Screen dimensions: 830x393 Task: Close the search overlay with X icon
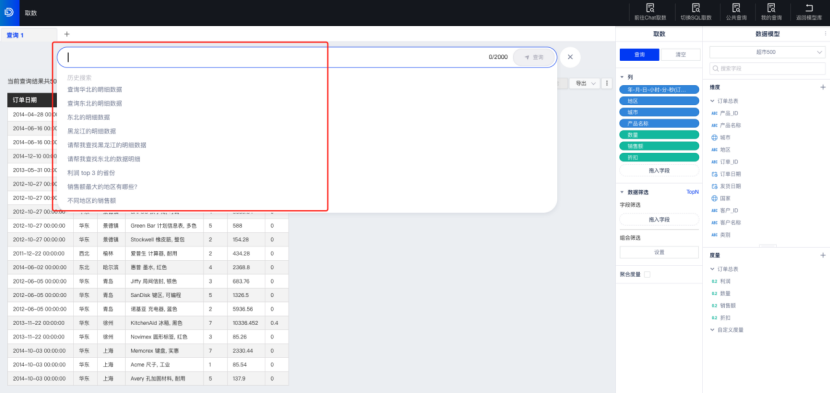570,57
